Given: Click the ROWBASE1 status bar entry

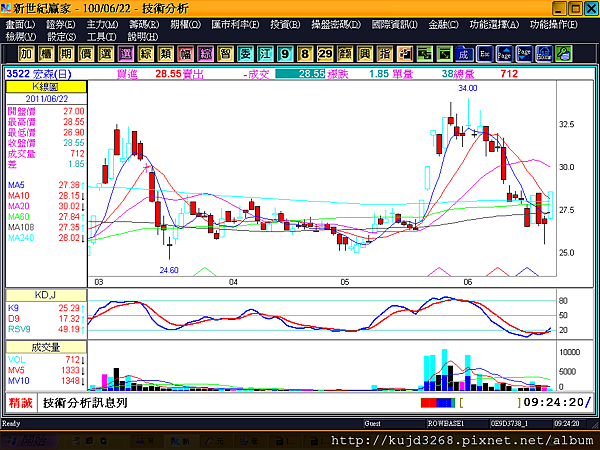Looking at the screenshot, I should tap(445, 424).
